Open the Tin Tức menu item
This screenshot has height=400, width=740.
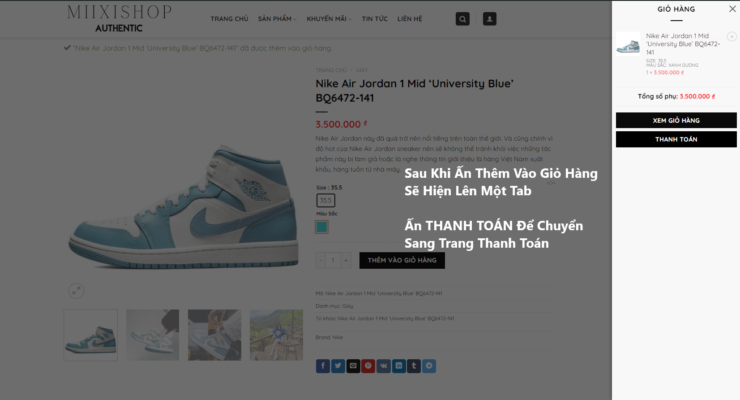[x=375, y=19]
